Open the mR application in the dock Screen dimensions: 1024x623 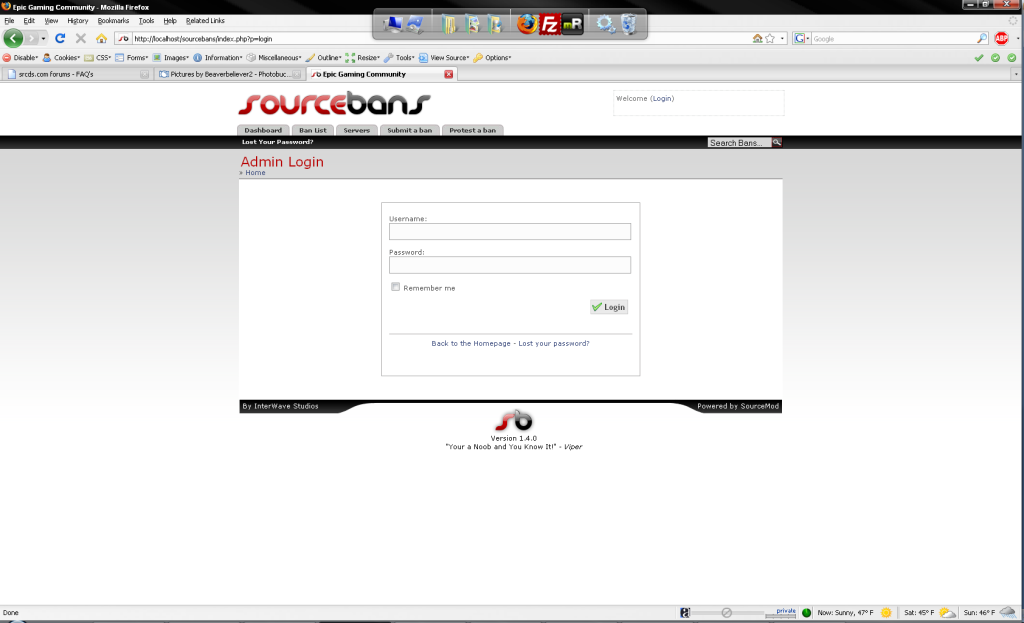click(x=573, y=25)
